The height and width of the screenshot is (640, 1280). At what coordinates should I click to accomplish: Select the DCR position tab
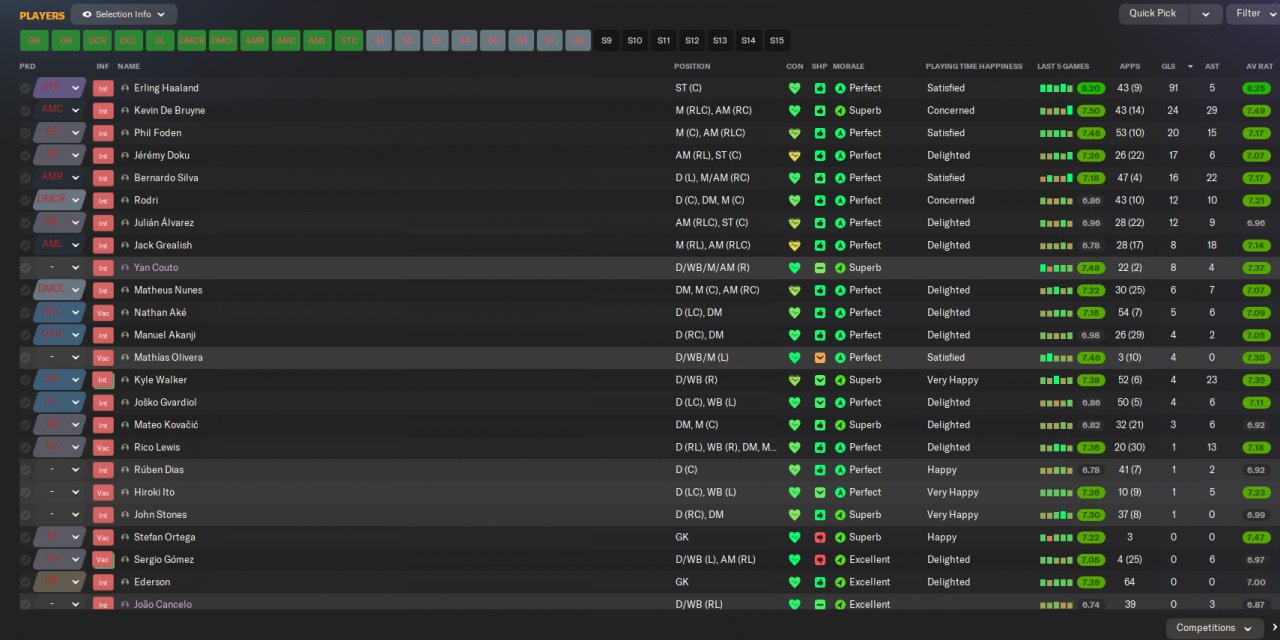[x=97, y=41]
